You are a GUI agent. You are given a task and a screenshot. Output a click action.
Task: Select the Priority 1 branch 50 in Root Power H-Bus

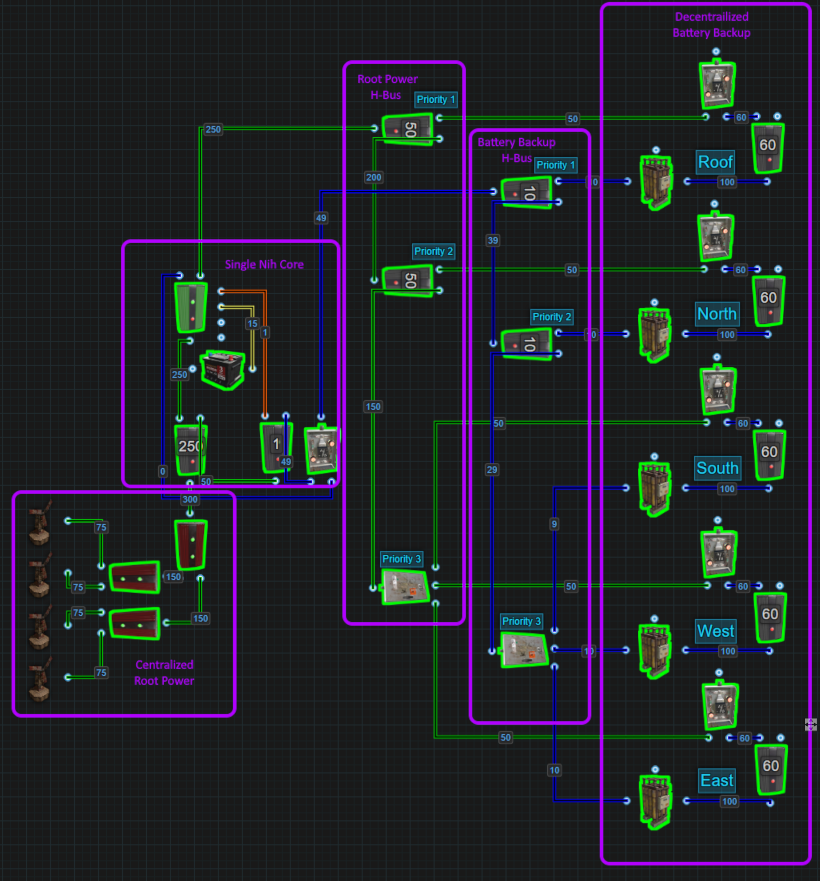[408, 129]
